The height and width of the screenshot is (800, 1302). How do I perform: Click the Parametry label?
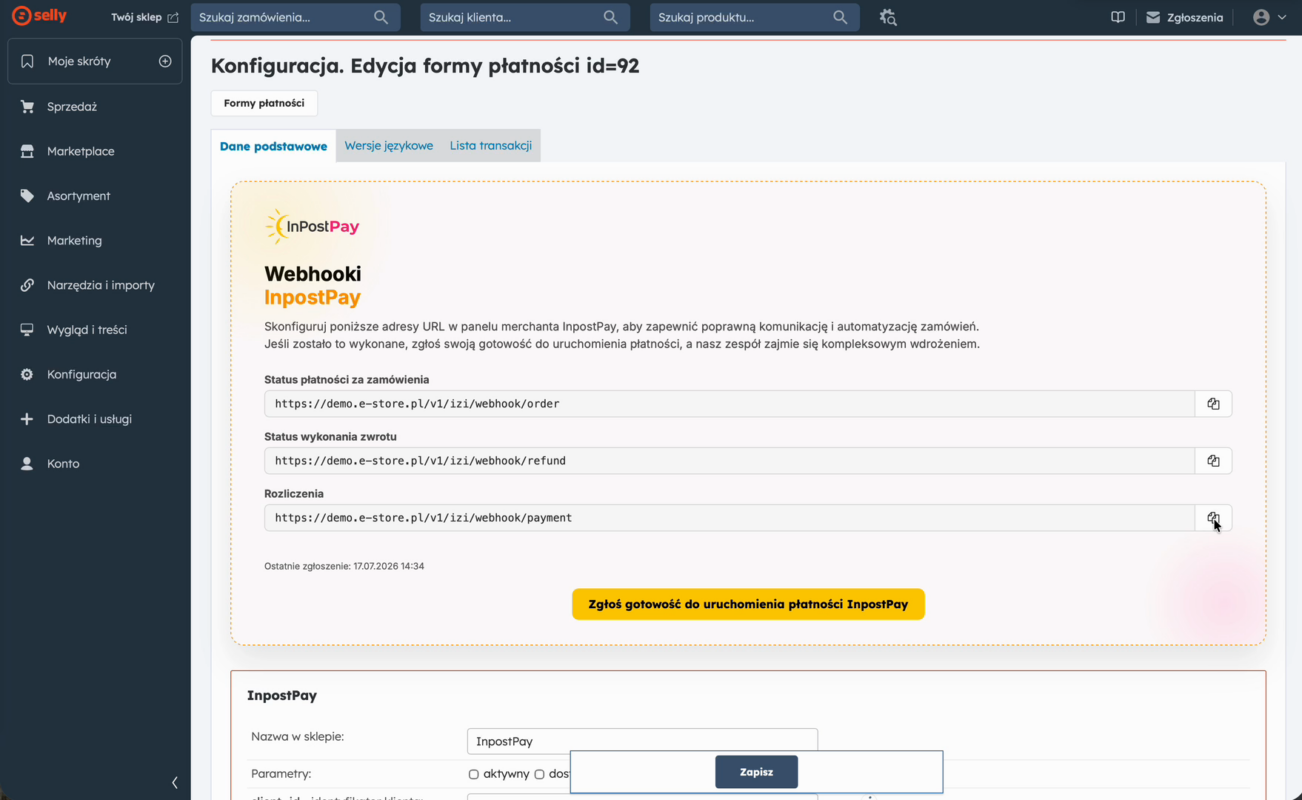(x=281, y=774)
